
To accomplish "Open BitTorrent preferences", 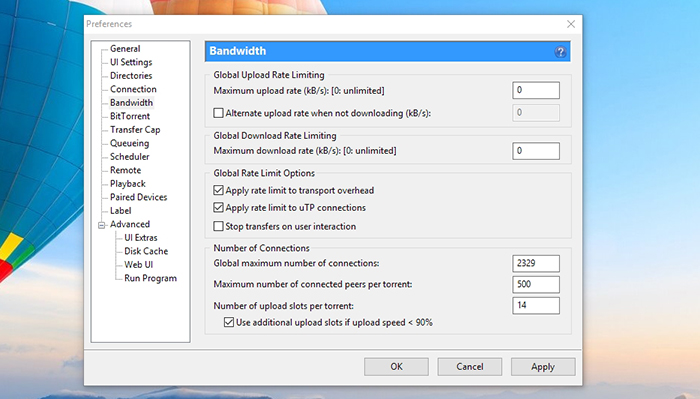I will tap(130, 116).
